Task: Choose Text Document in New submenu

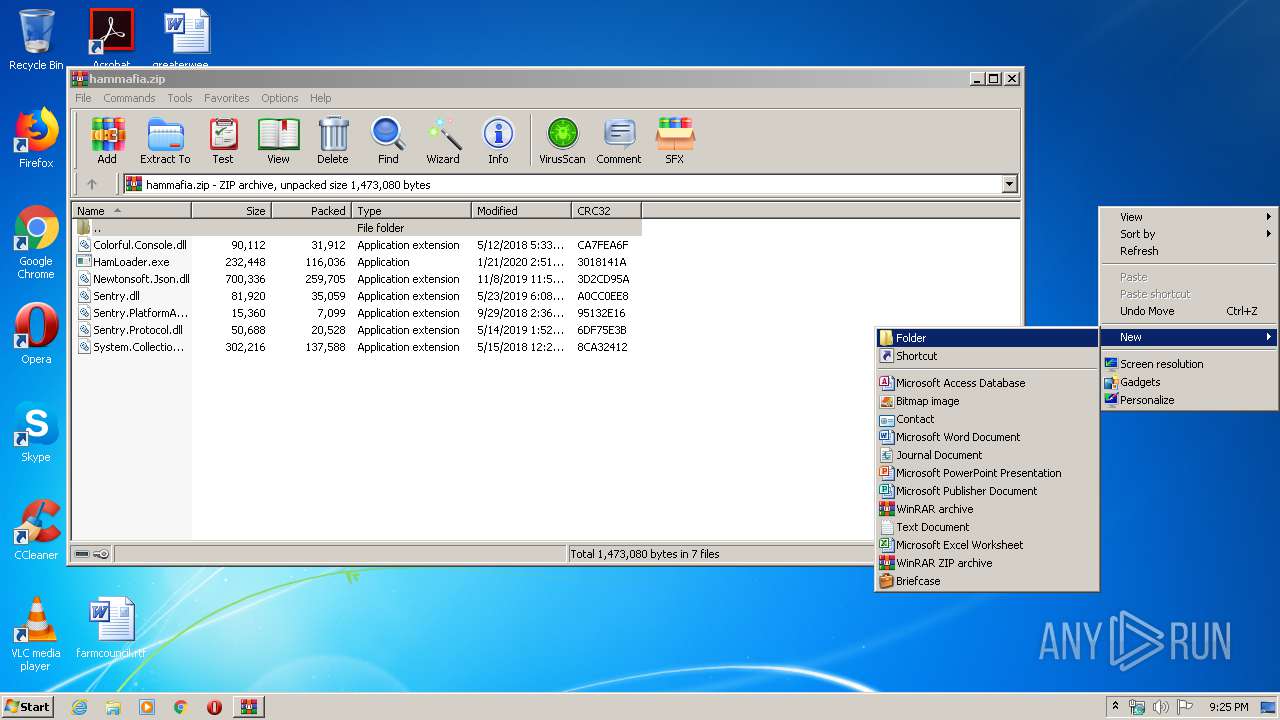Action: [987, 527]
